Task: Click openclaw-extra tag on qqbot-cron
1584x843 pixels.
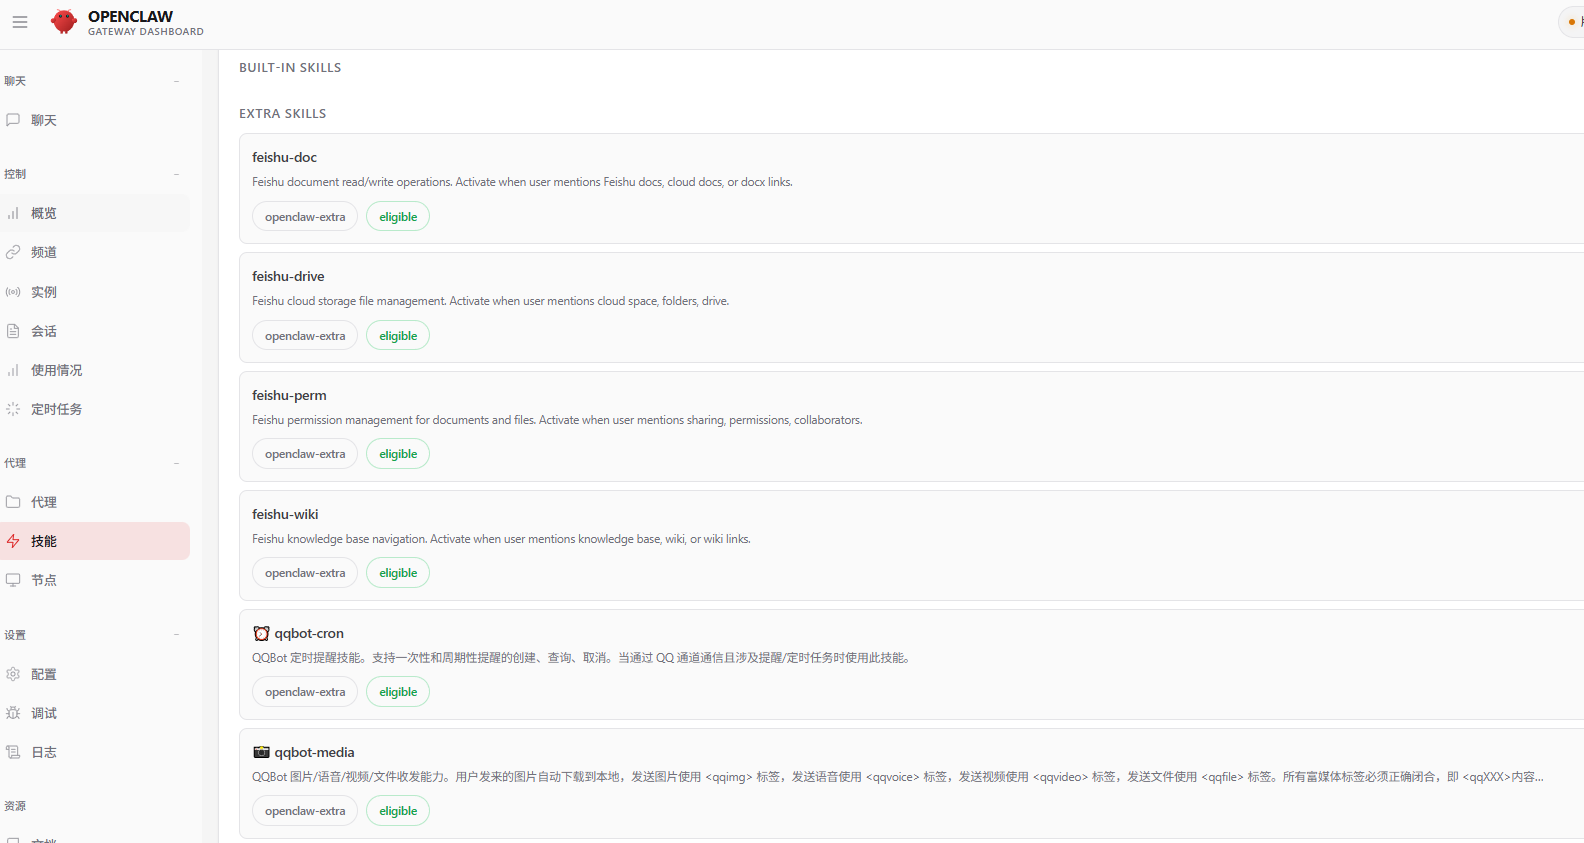Action: [x=305, y=692]
